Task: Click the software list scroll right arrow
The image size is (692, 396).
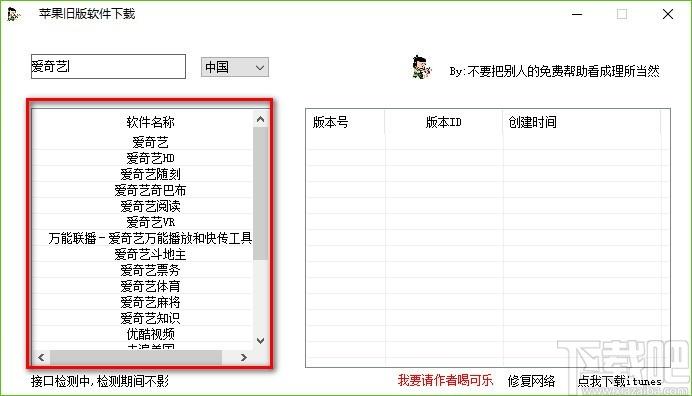Action: pos(244,357)
